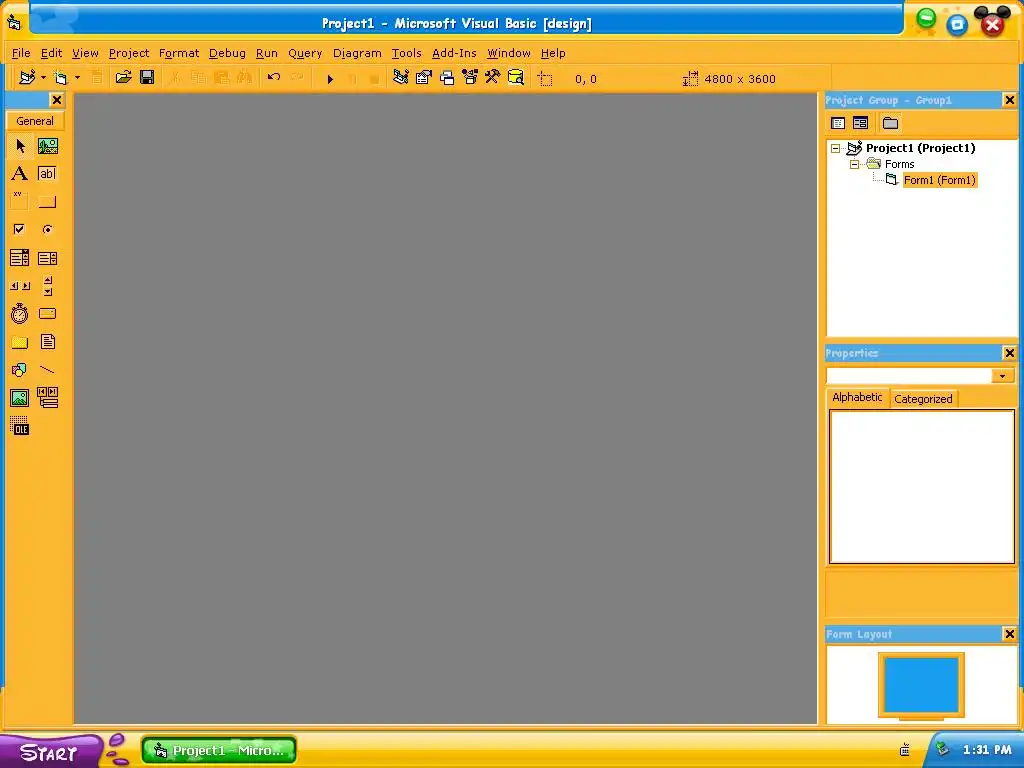Select the Frame control tool

[20, 201]
